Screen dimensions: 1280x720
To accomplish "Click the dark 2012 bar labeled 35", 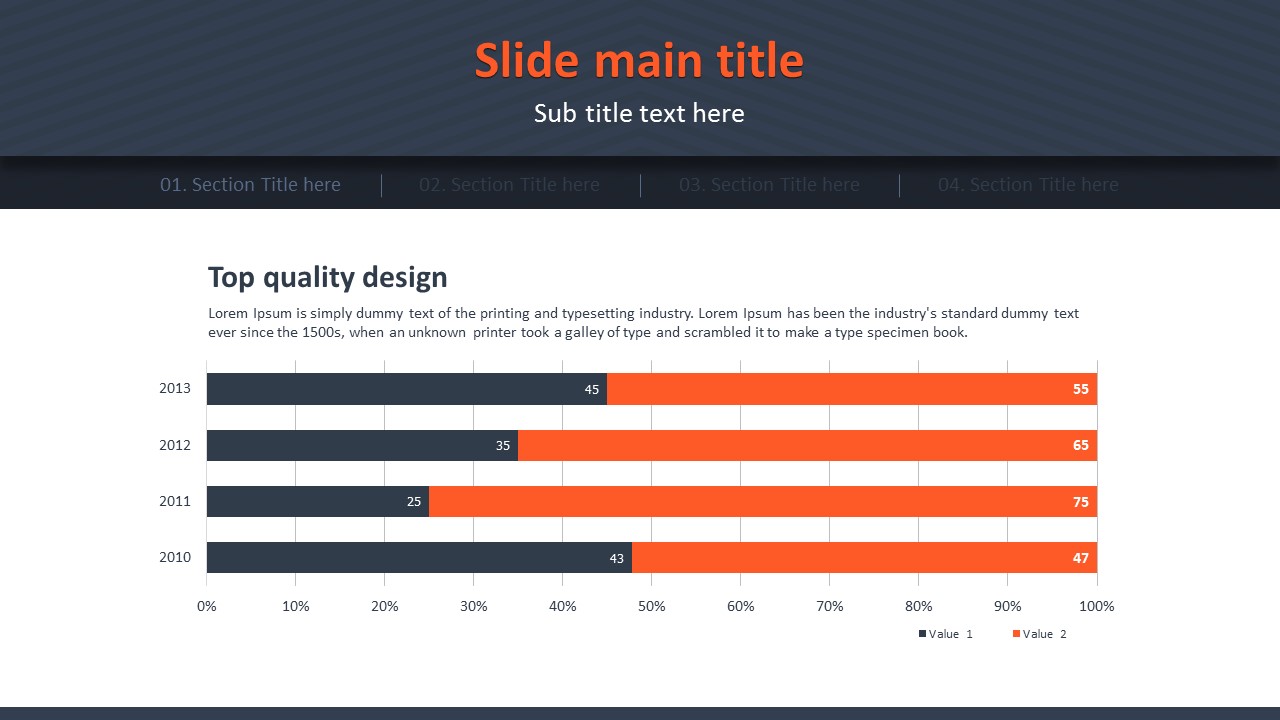I will tap(362, 445).
